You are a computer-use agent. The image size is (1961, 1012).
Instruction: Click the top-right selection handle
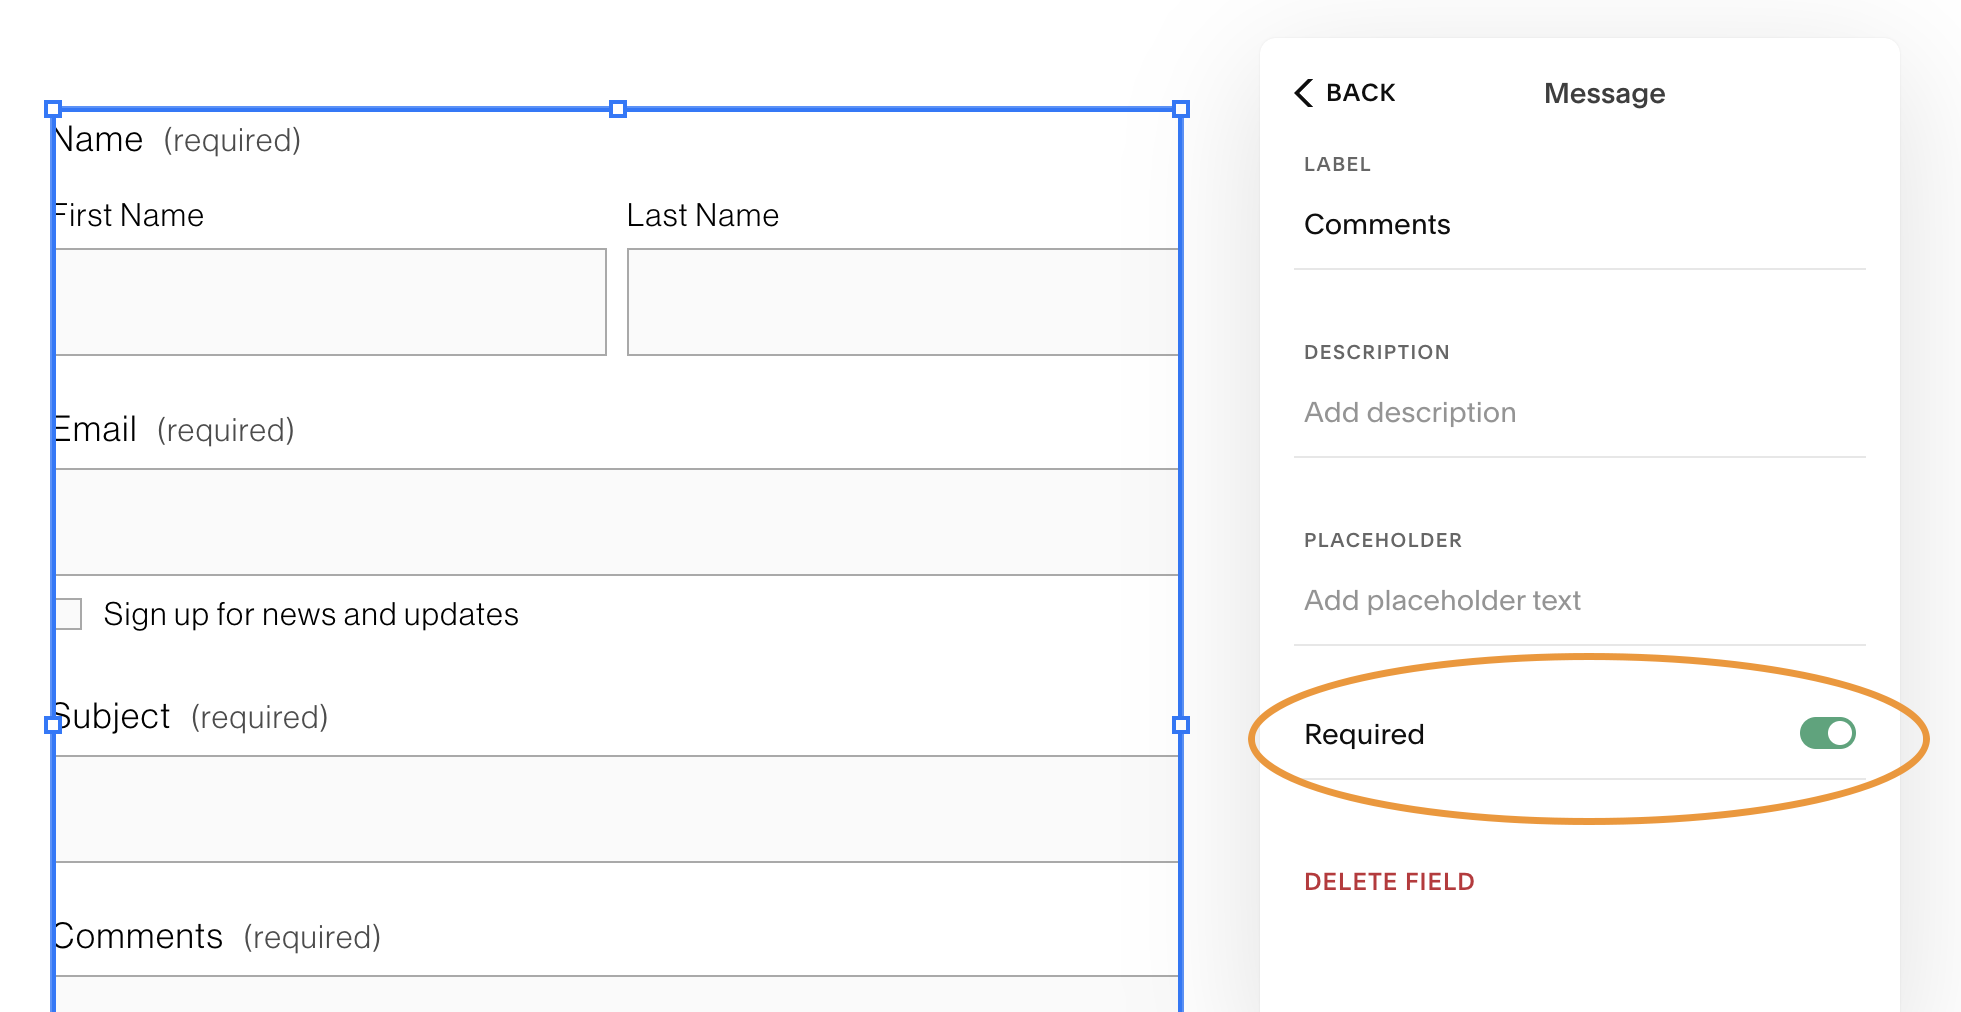[x=1181, y=110]
